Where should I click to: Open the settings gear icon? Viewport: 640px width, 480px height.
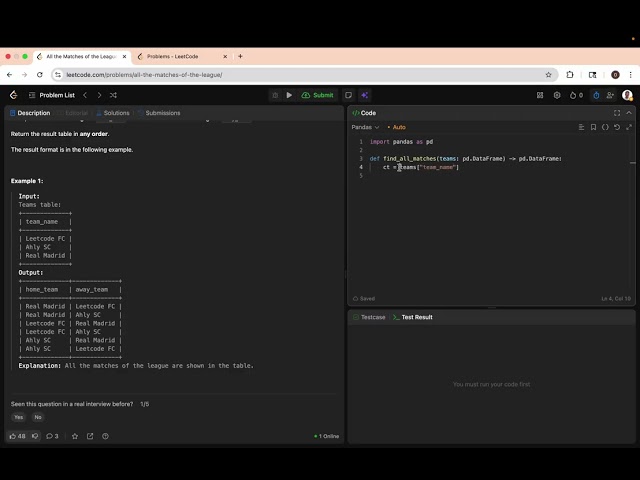[557, 95]
